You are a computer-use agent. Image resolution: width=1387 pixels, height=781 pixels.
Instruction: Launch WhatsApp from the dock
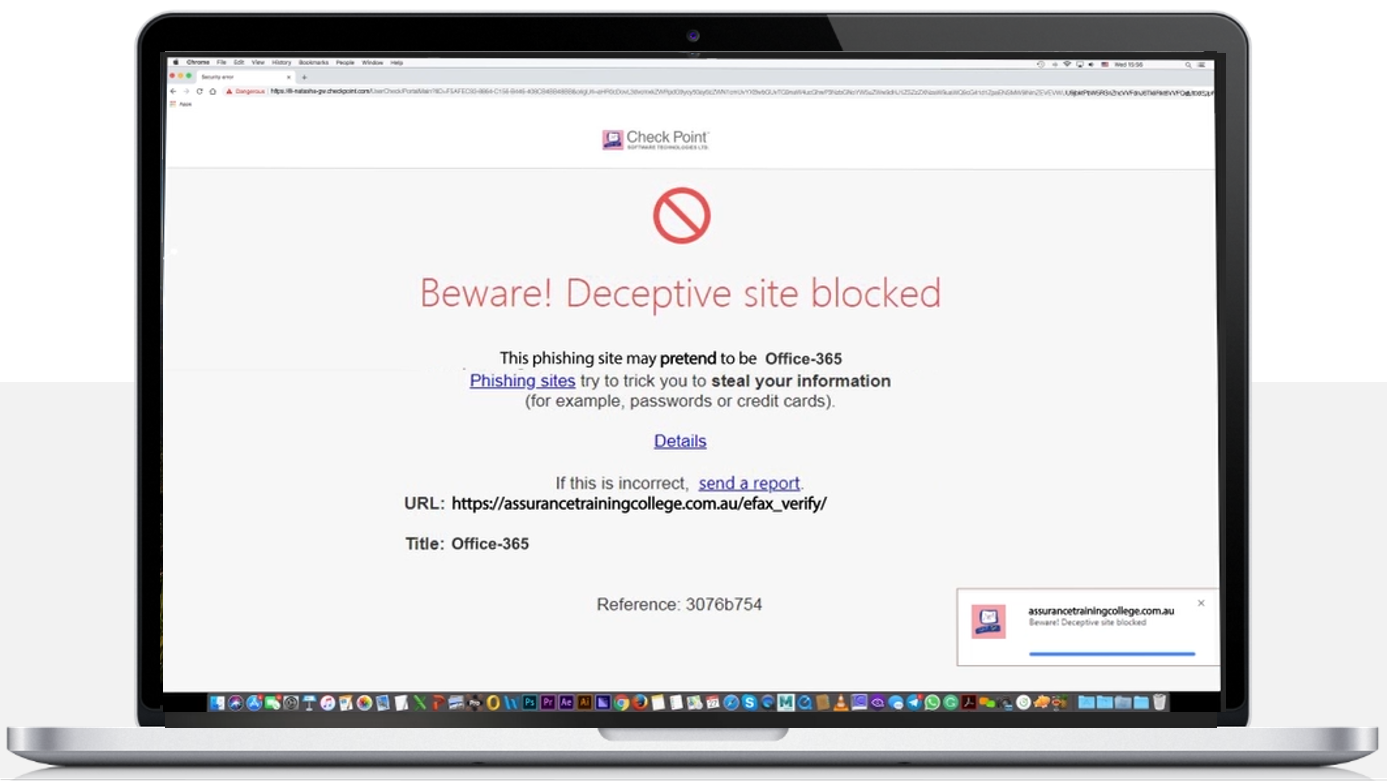pos(933,703)
